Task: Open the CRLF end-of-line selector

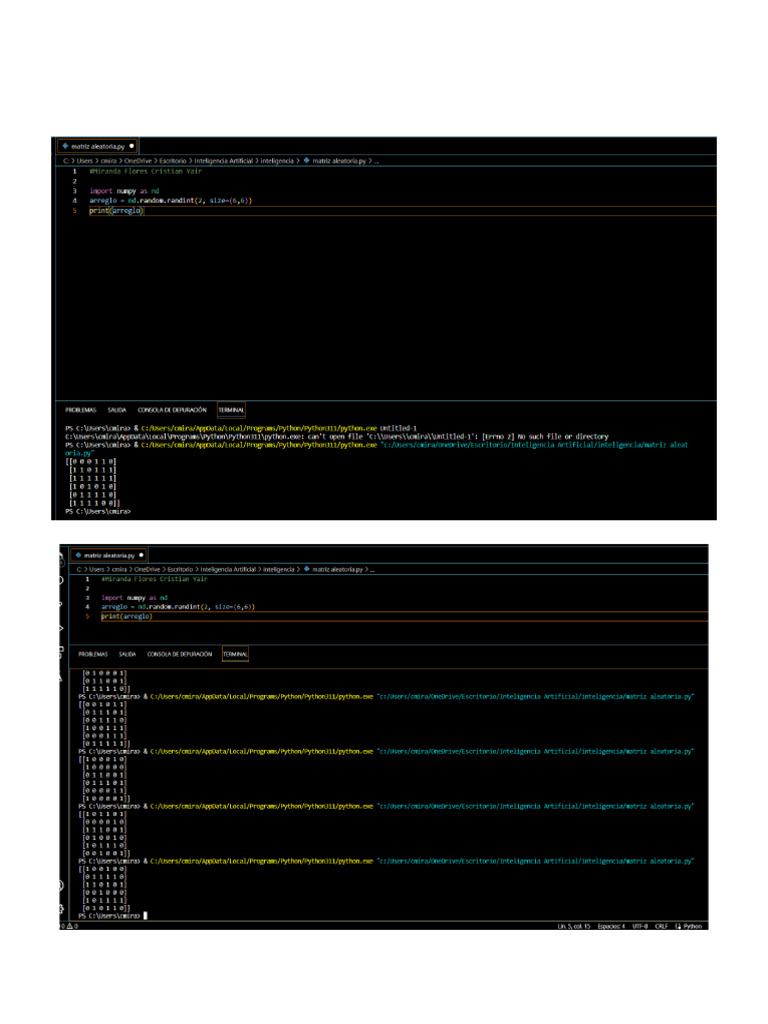Action: point(660,926)
